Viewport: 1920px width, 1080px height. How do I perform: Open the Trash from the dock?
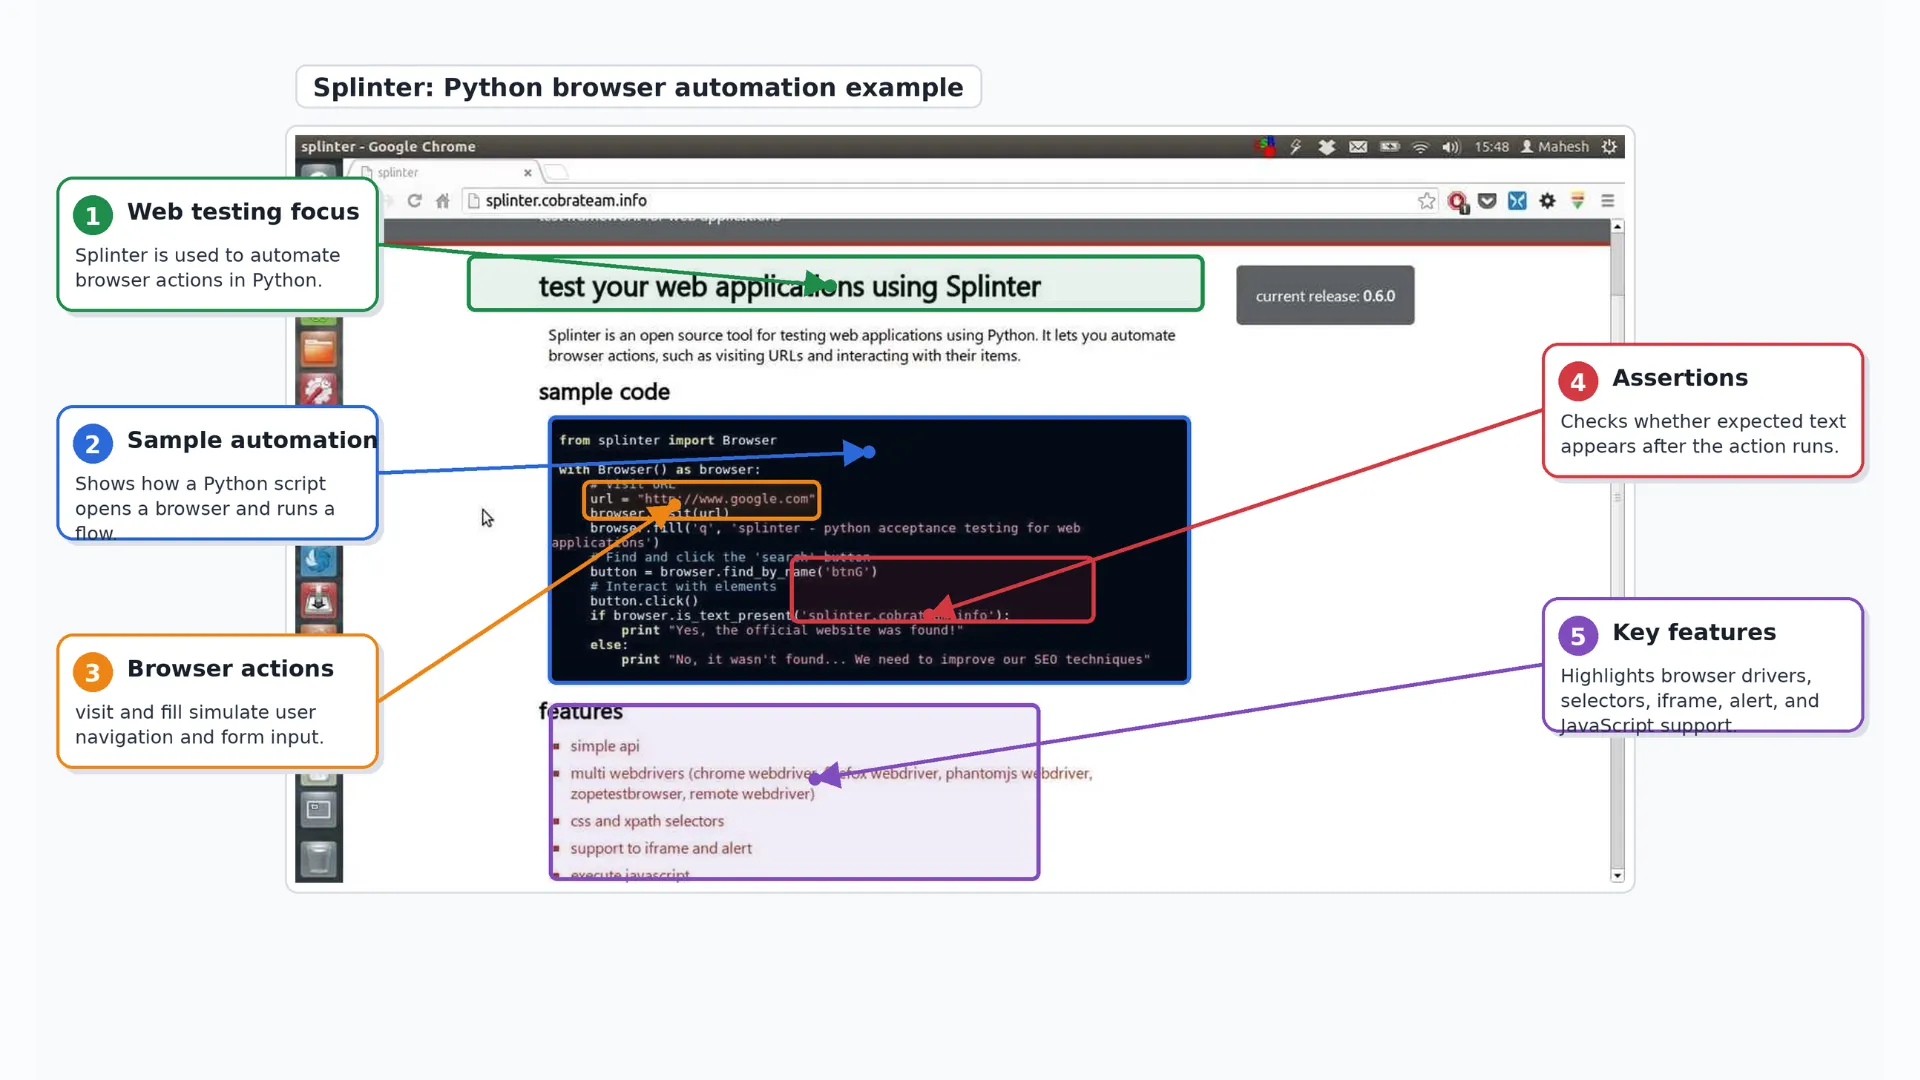pos(319,859)
